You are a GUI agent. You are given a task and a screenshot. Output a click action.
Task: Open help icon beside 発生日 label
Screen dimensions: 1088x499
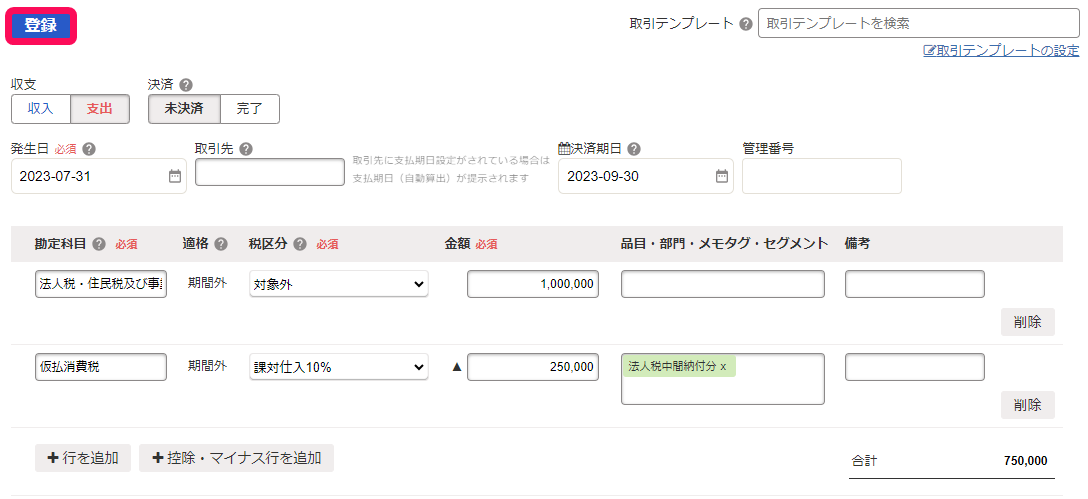pyautogui.click(x=89, y=149)
